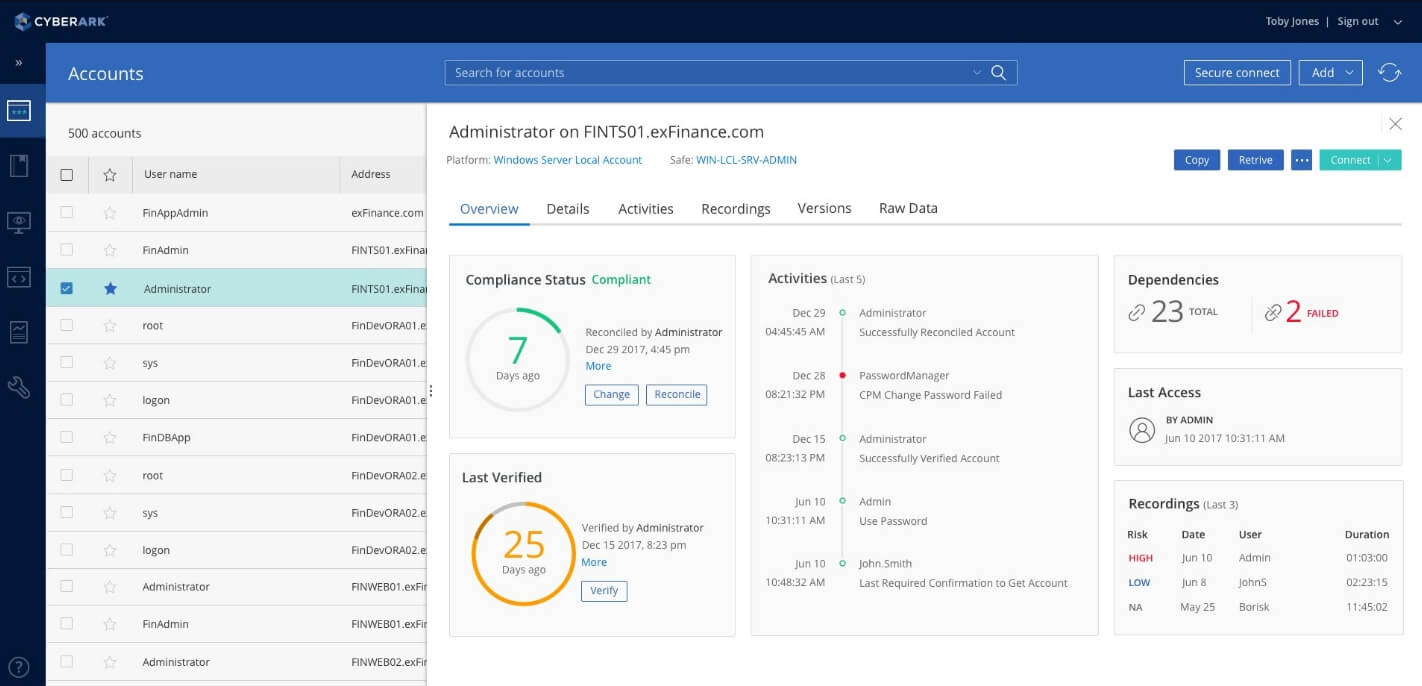Click the refresh accounts icon

1389,72
